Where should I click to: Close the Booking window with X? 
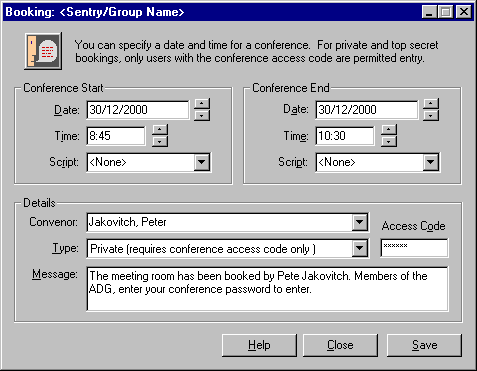[x=464, y=12]
